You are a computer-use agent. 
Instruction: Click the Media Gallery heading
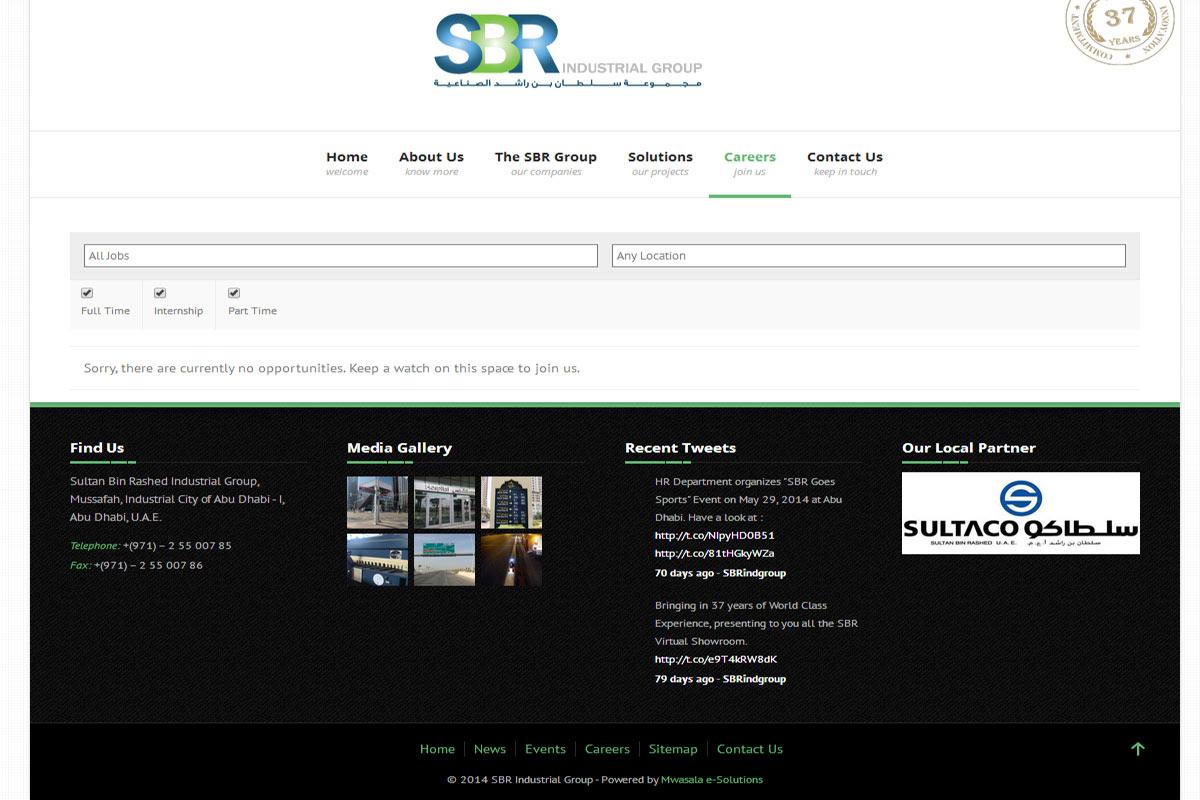pos(399,448)
